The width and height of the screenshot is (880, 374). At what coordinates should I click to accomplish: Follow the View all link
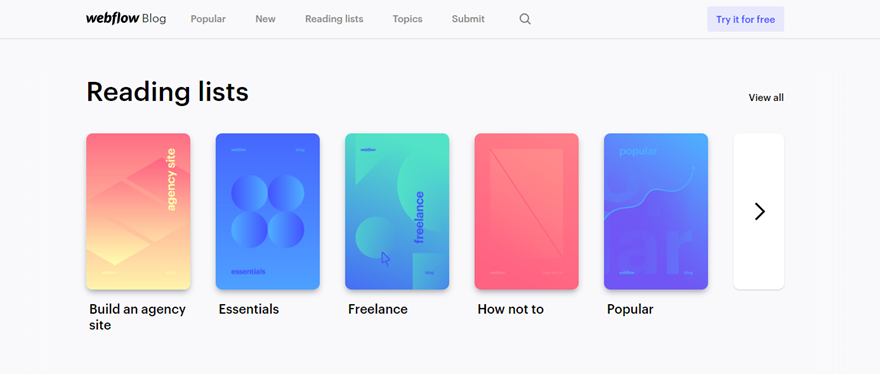click(x=766, y=98)
